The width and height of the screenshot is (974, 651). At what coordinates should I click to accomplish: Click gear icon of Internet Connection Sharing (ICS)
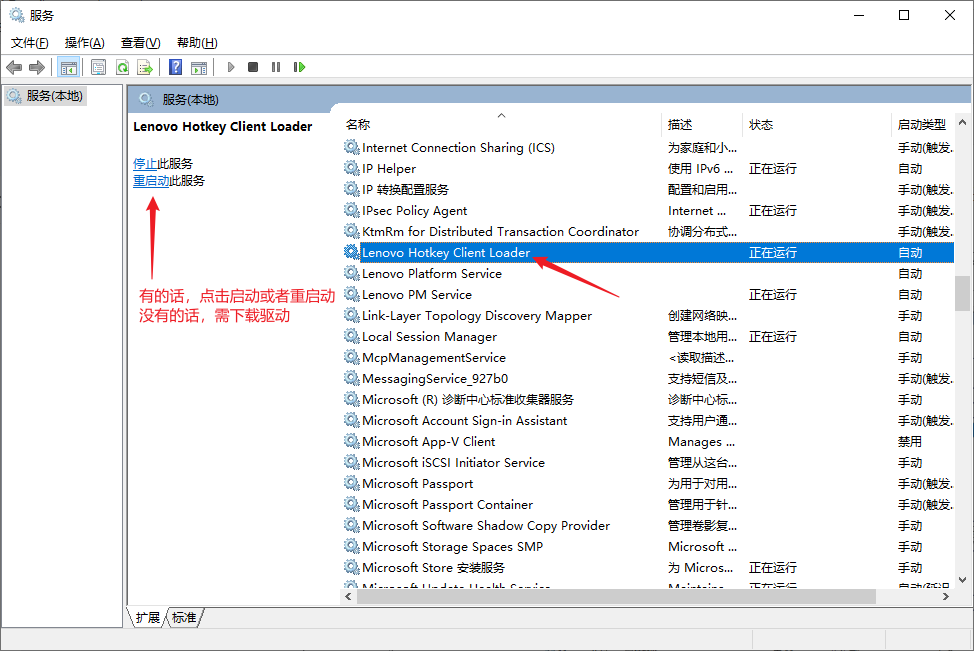point(352,147)
